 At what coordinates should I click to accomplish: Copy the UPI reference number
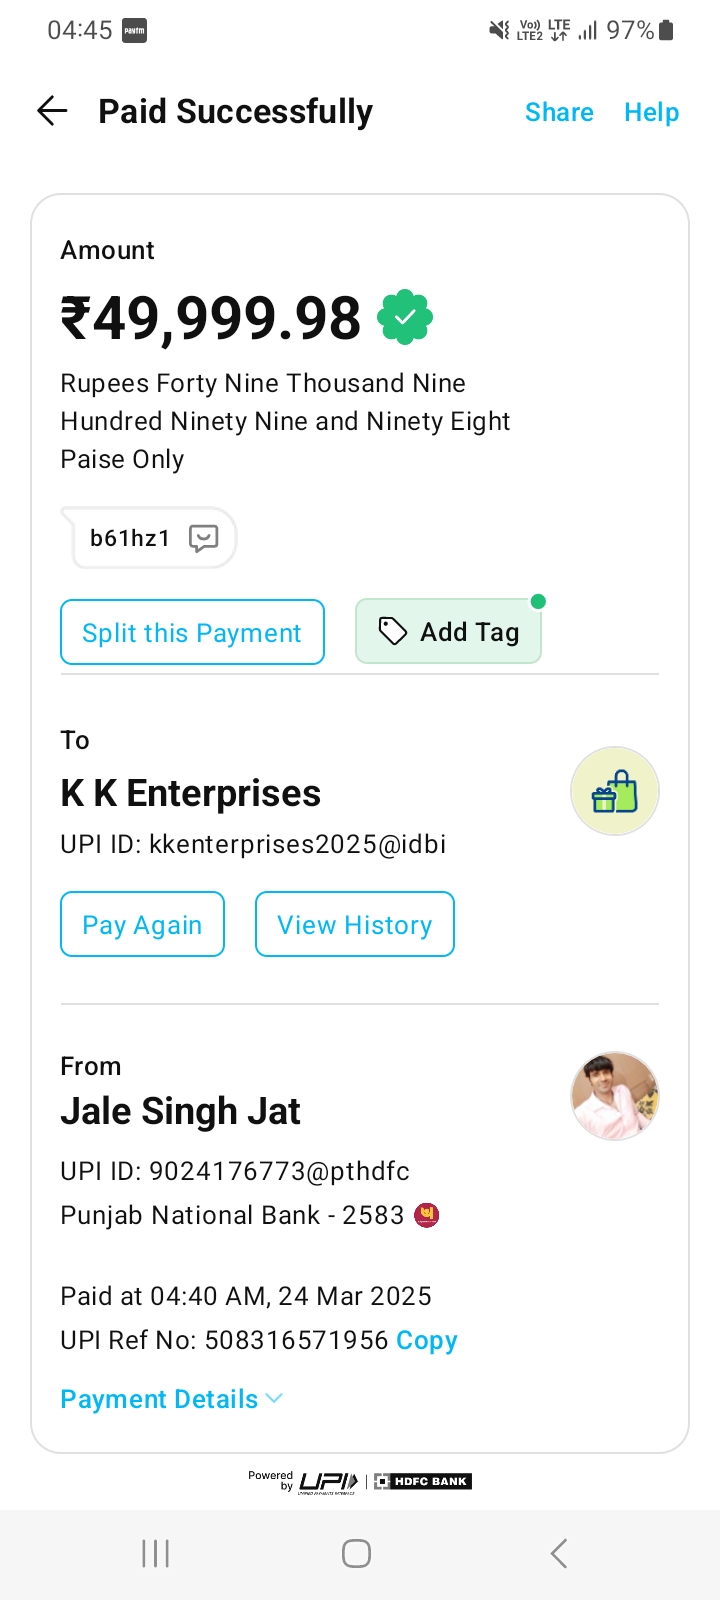[x=426, y=1340]
